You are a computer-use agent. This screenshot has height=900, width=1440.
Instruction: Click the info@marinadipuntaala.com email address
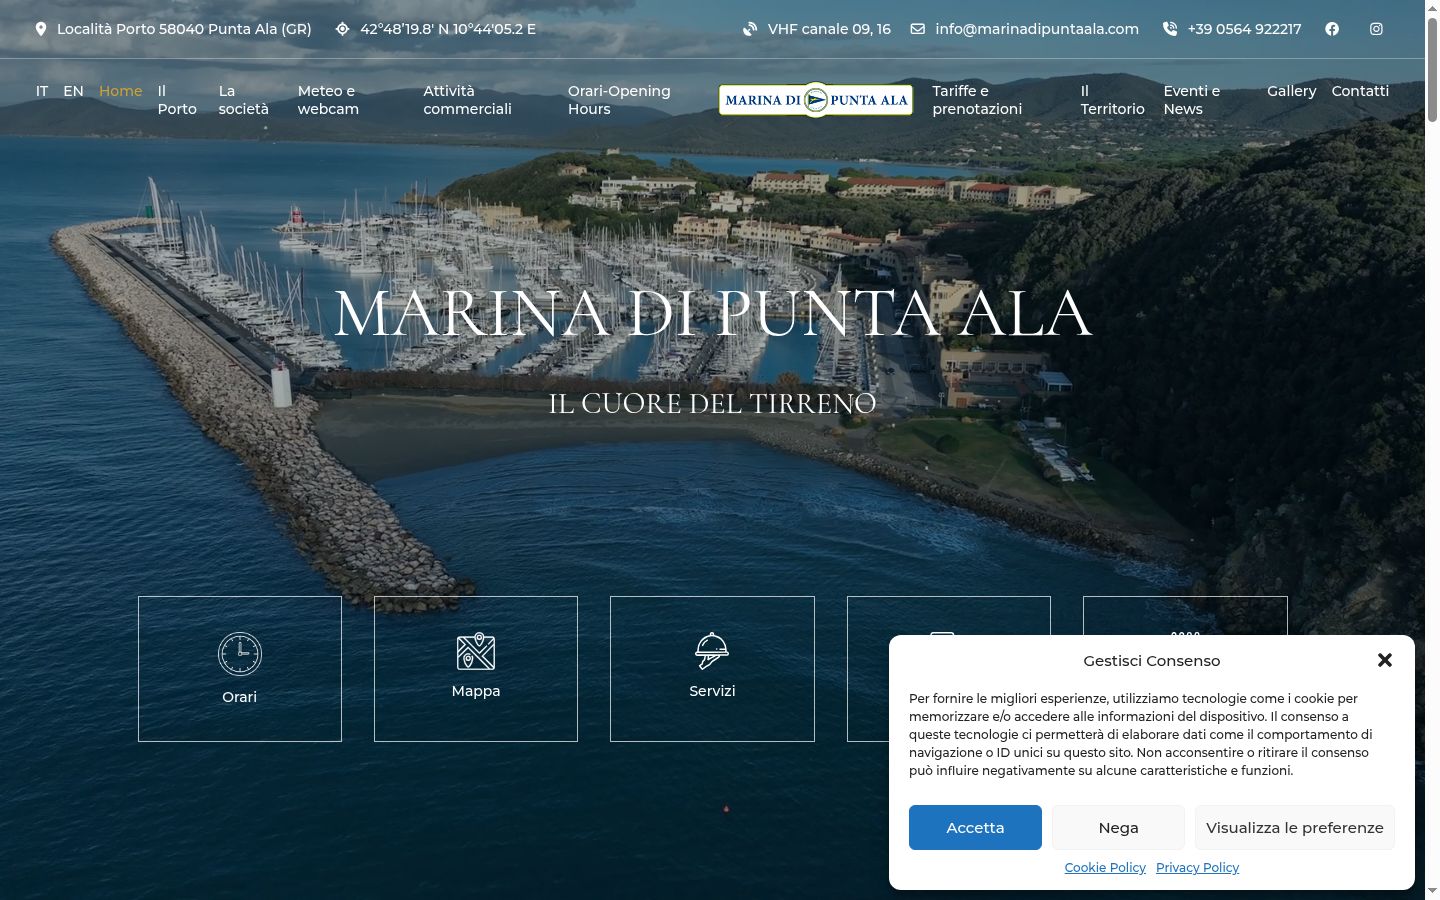1037,29
